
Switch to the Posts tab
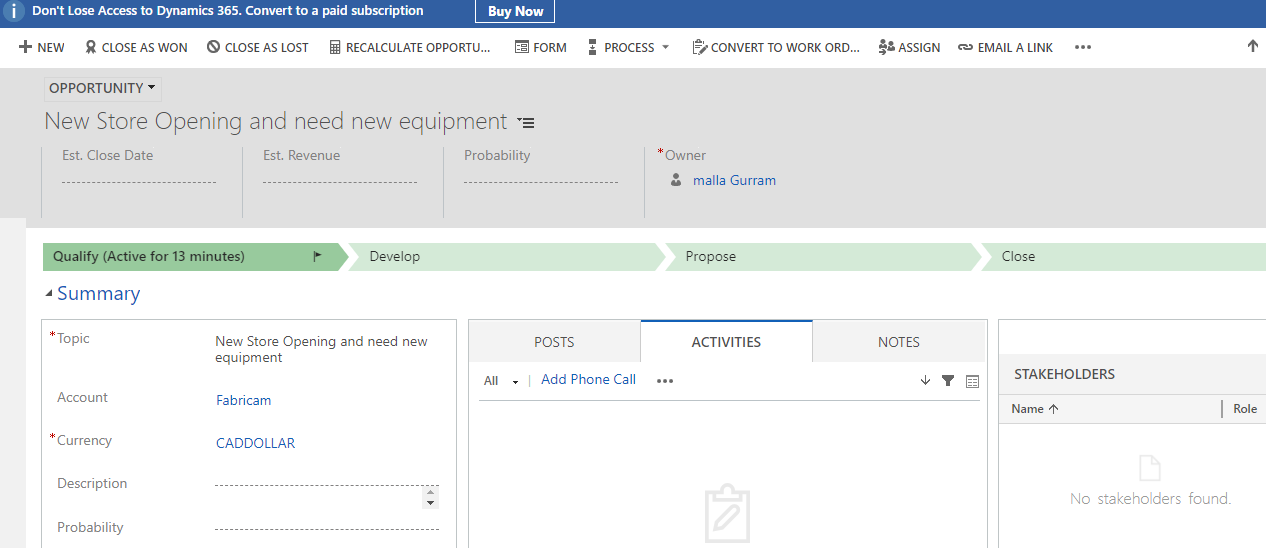click(x=554, y=342)
